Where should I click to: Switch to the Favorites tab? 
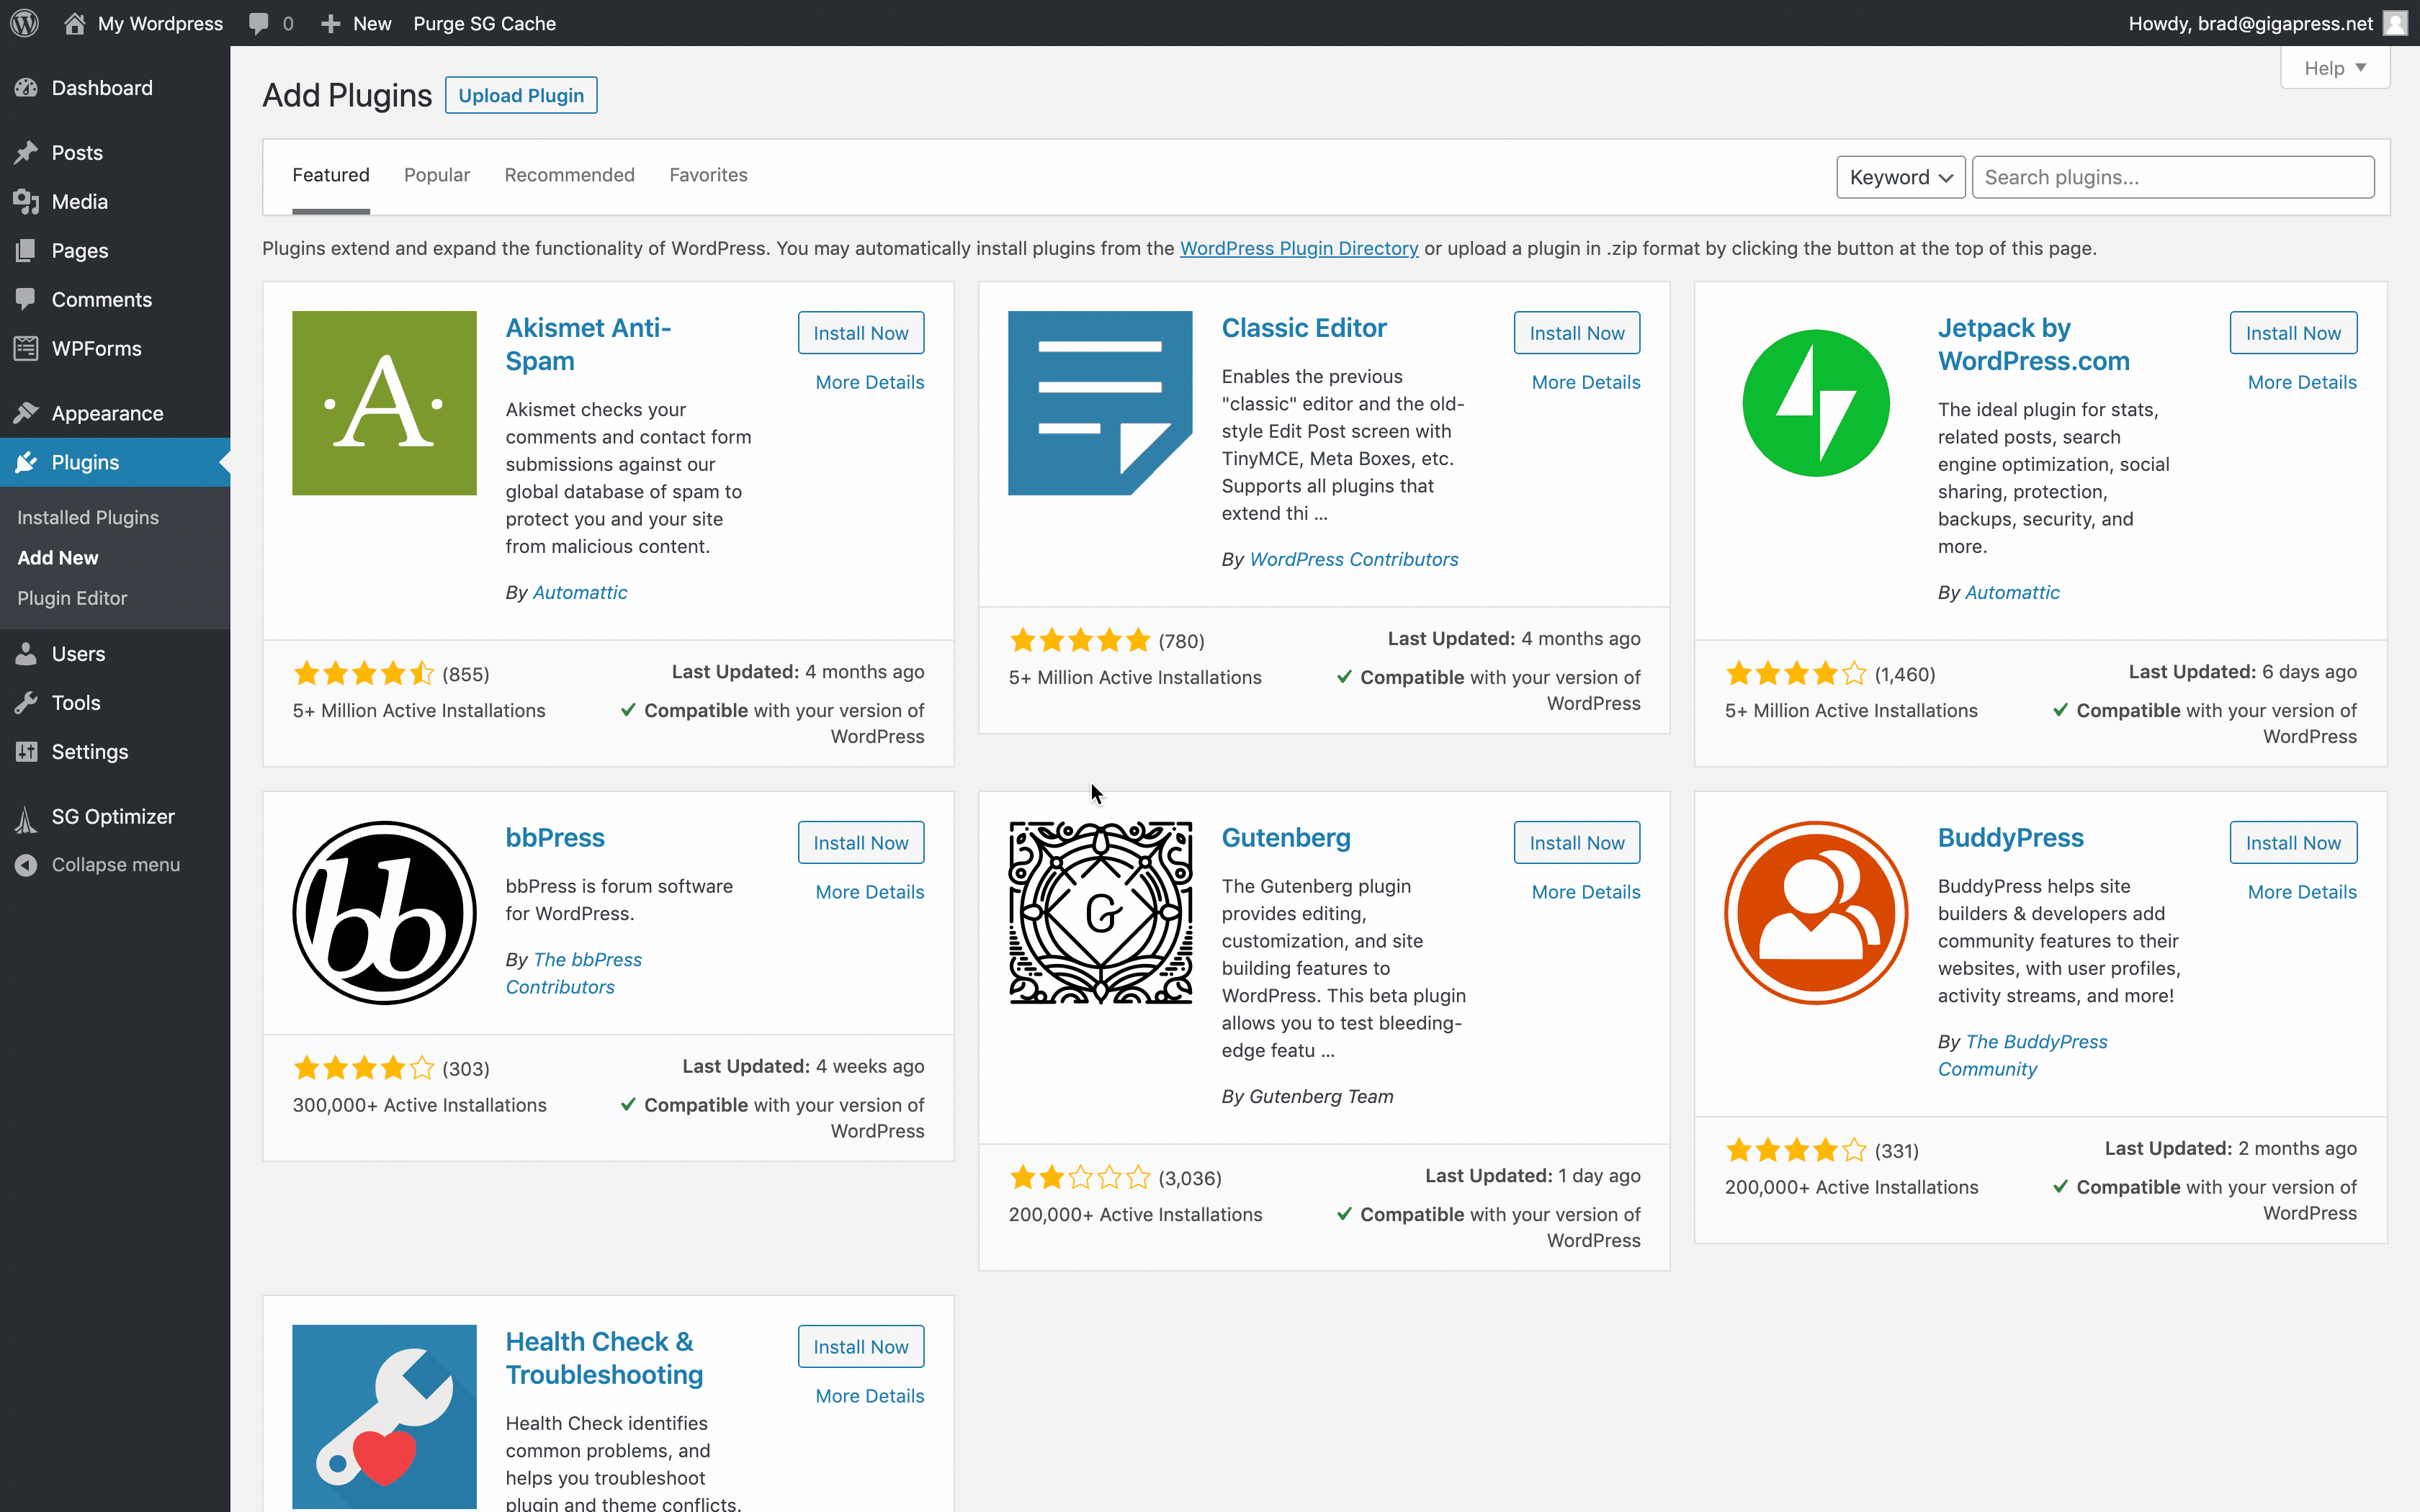[708, 175]
